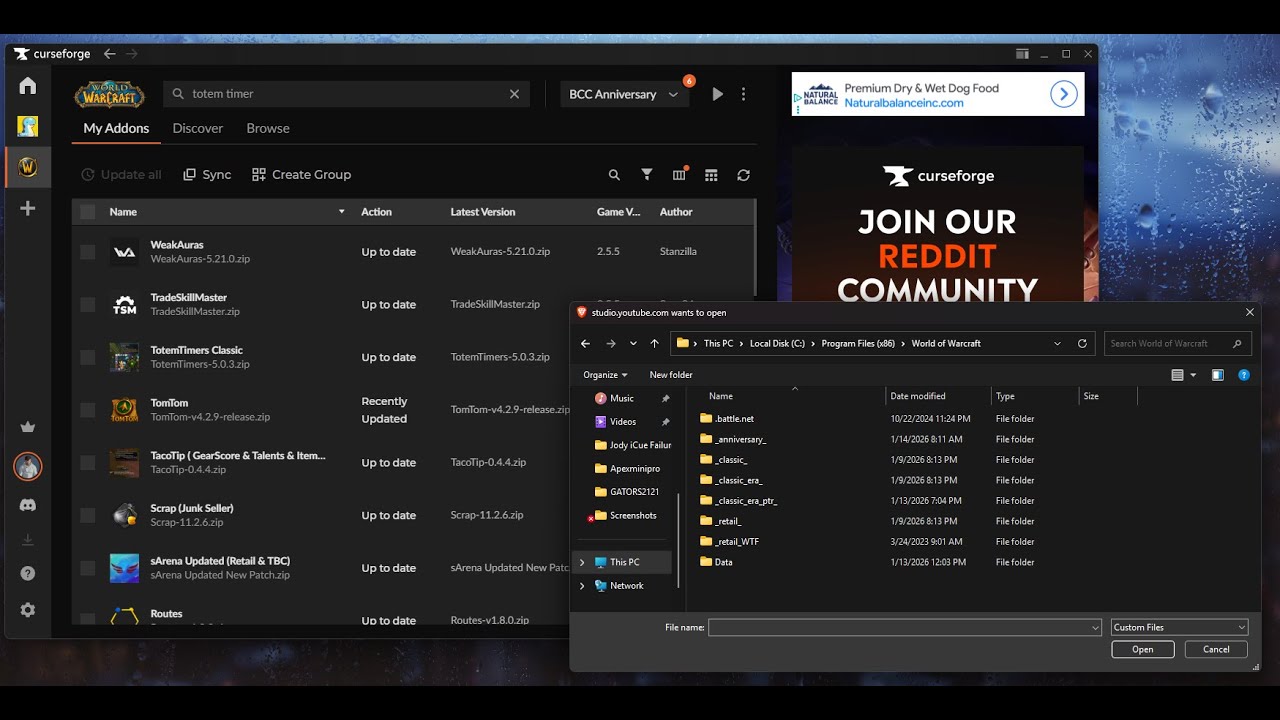Click Update all button
Viewport: 1280px width, 720px height.
click(x=121, y=175)
